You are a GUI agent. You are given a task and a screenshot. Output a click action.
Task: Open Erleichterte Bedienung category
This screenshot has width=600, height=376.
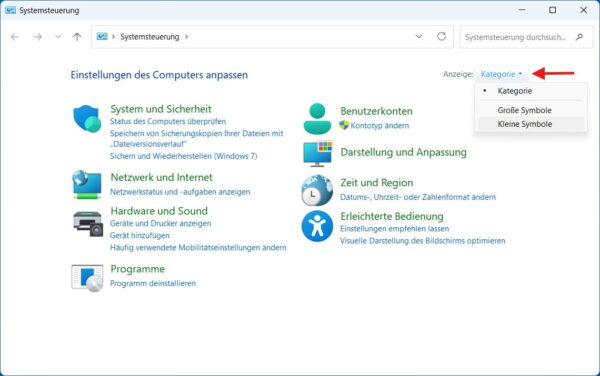pos(392,216)
